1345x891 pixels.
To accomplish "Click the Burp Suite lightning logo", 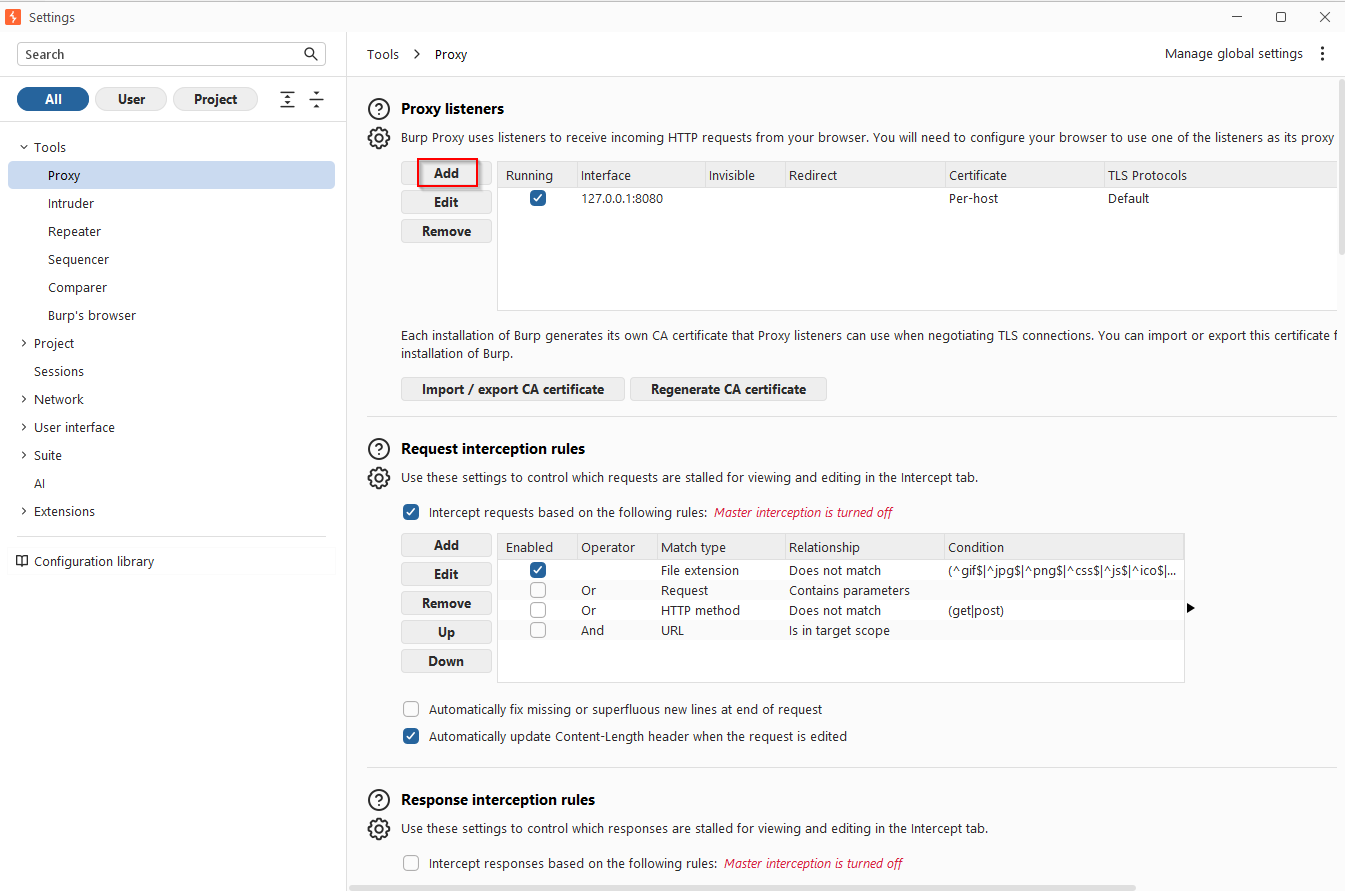I will pos(13,17).
